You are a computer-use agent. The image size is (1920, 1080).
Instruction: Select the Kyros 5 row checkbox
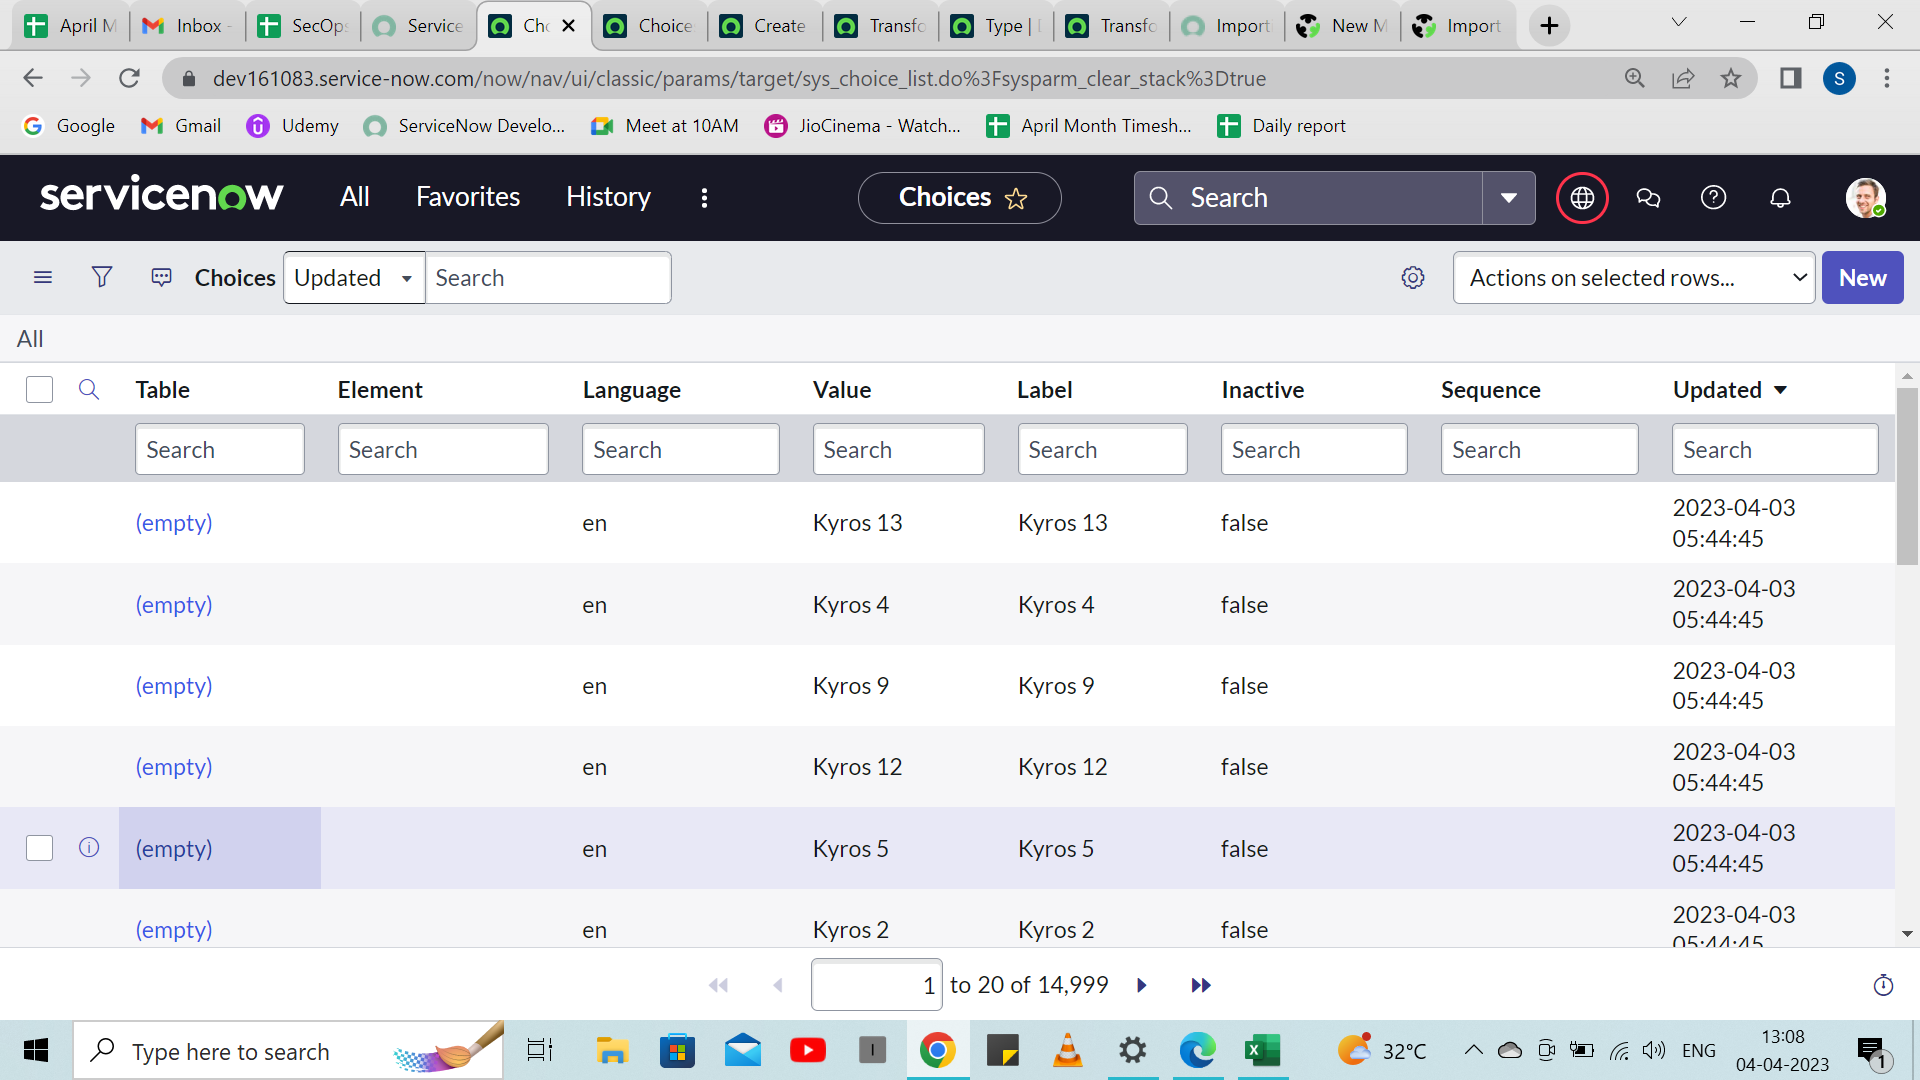[x=39, y=848]
